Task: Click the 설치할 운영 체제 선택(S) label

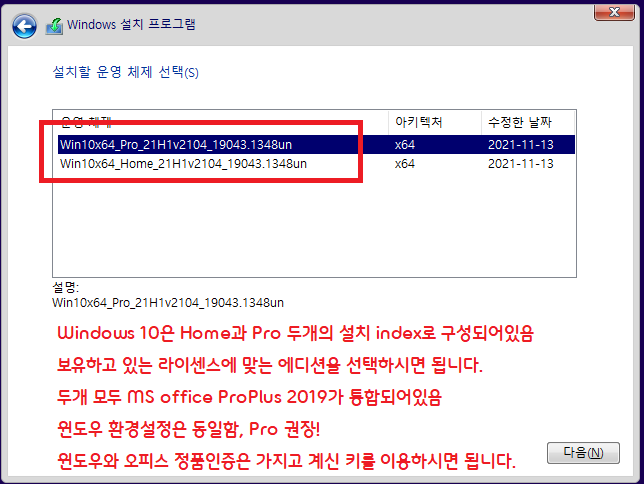Action: (125, 72)
